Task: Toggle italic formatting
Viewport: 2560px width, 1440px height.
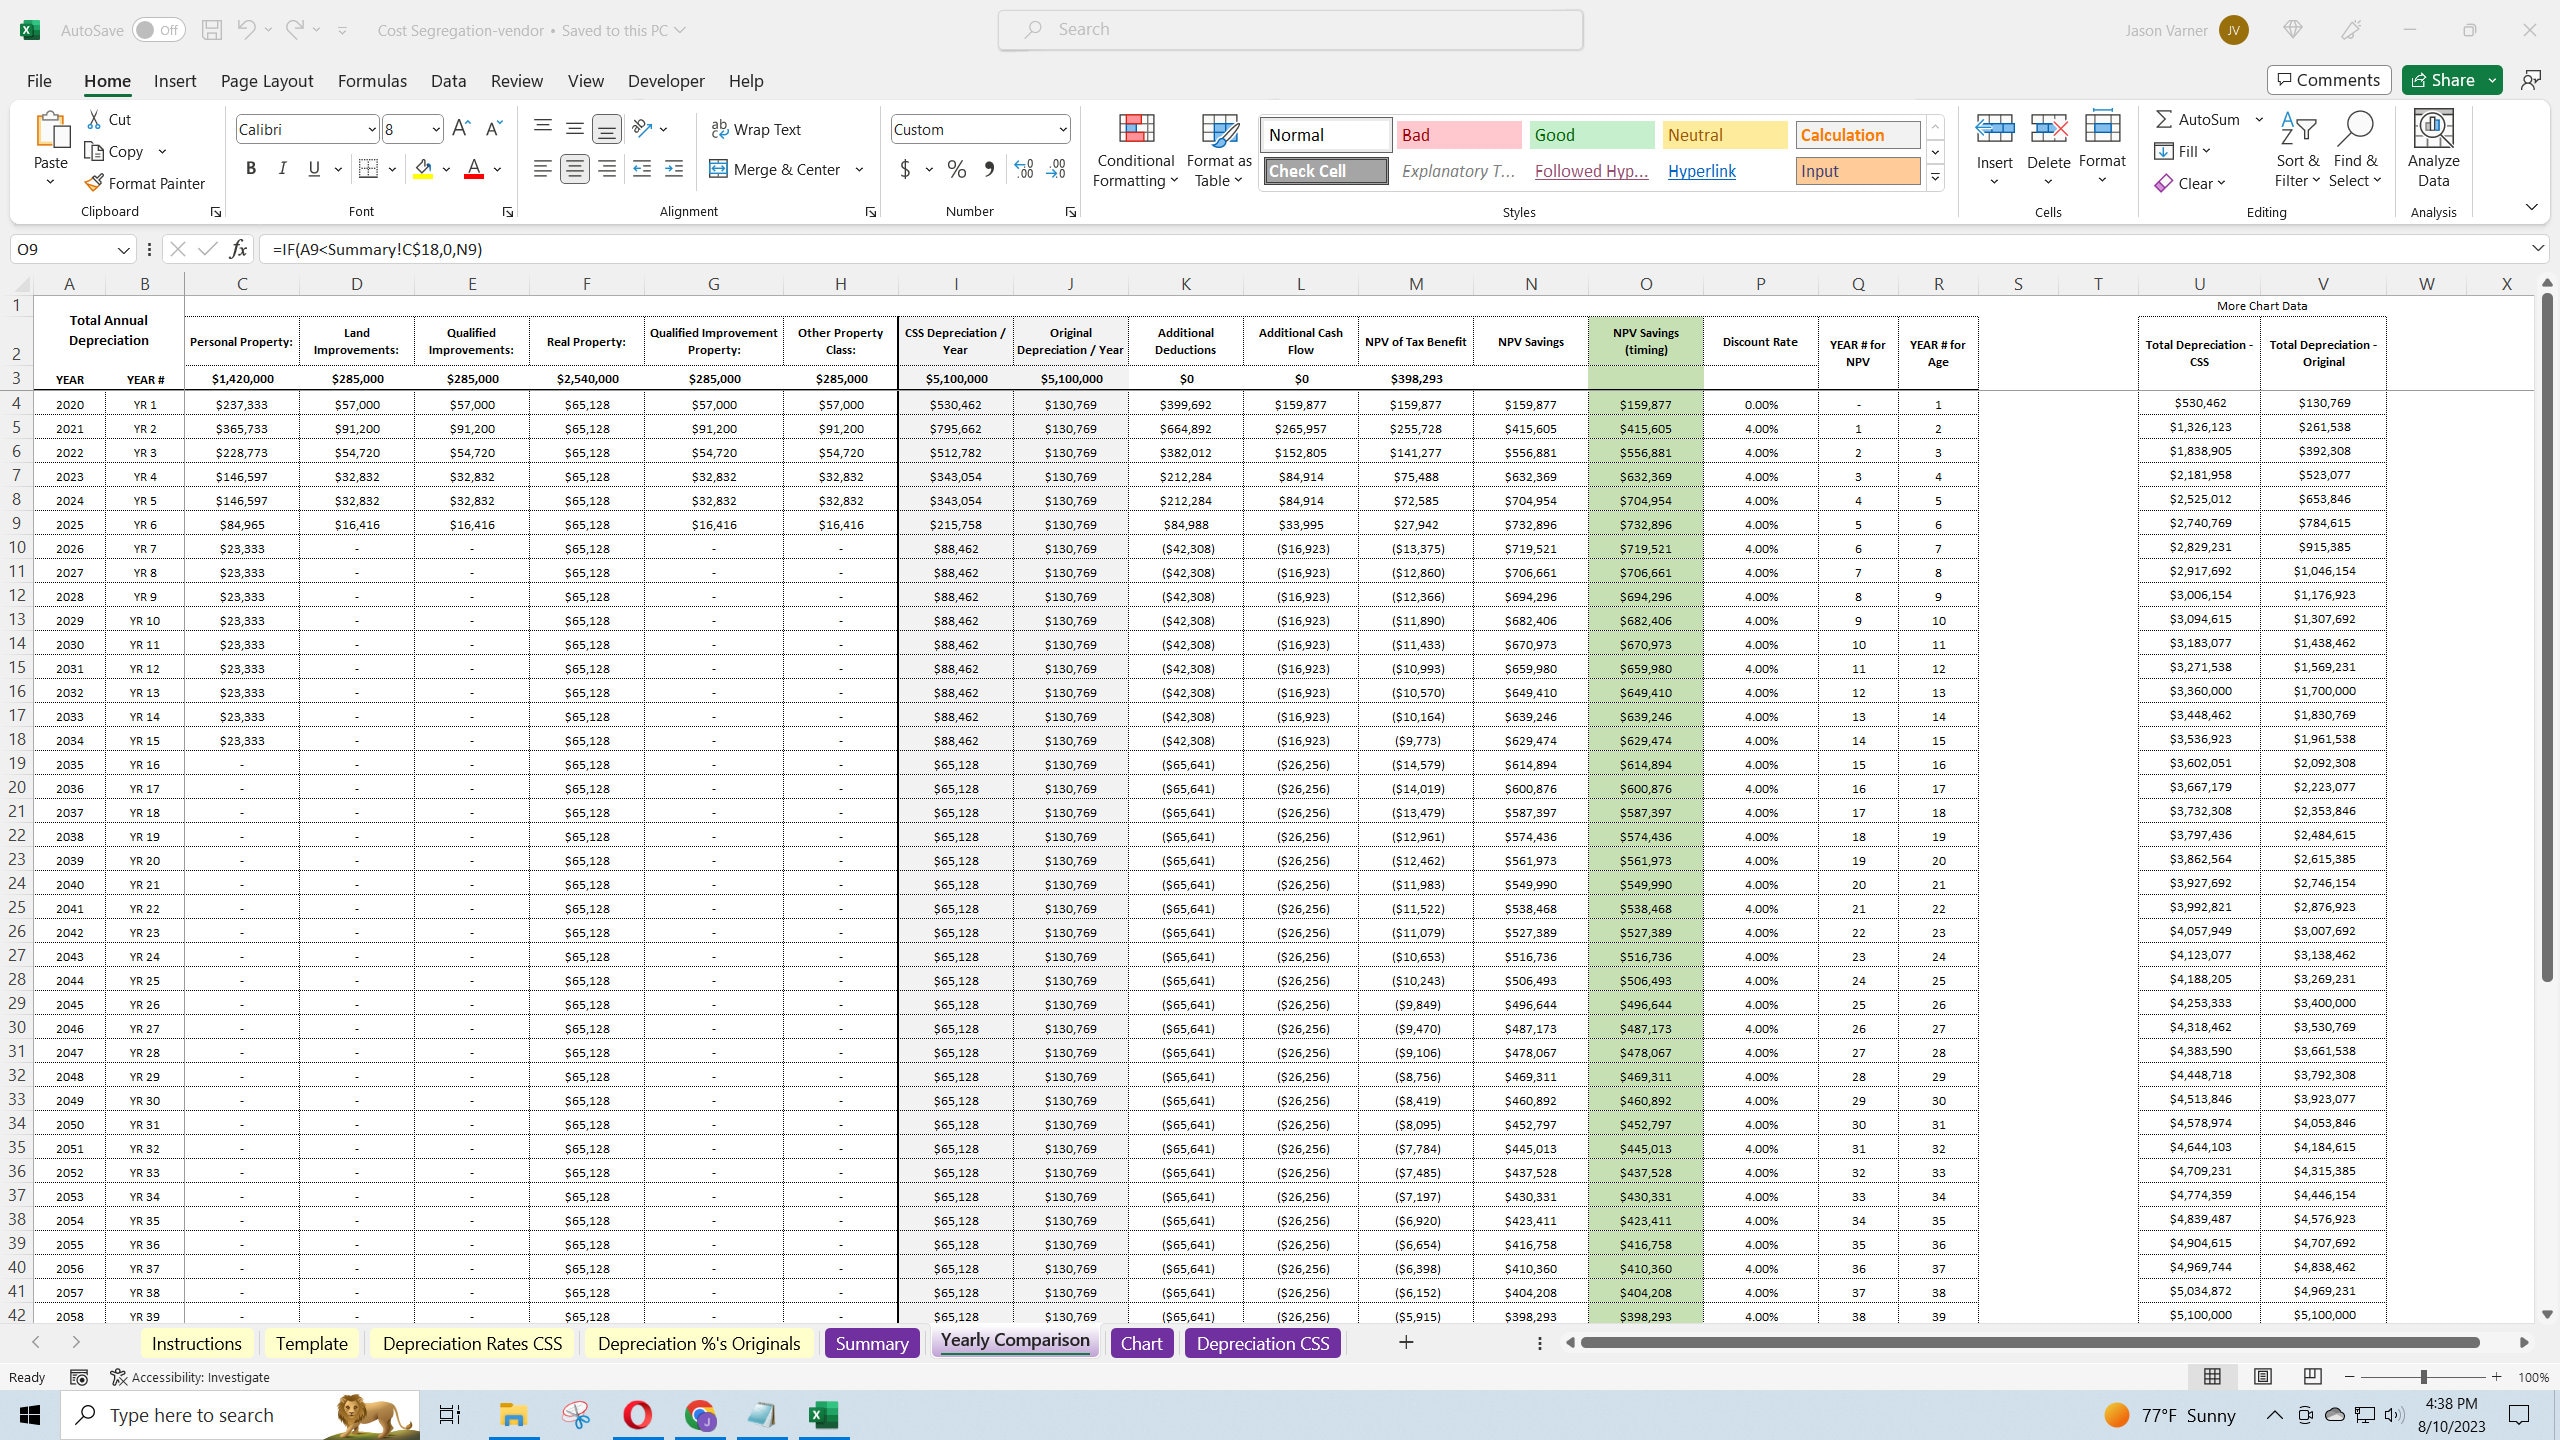Action: pyautogui.click(x=282, y=168)
